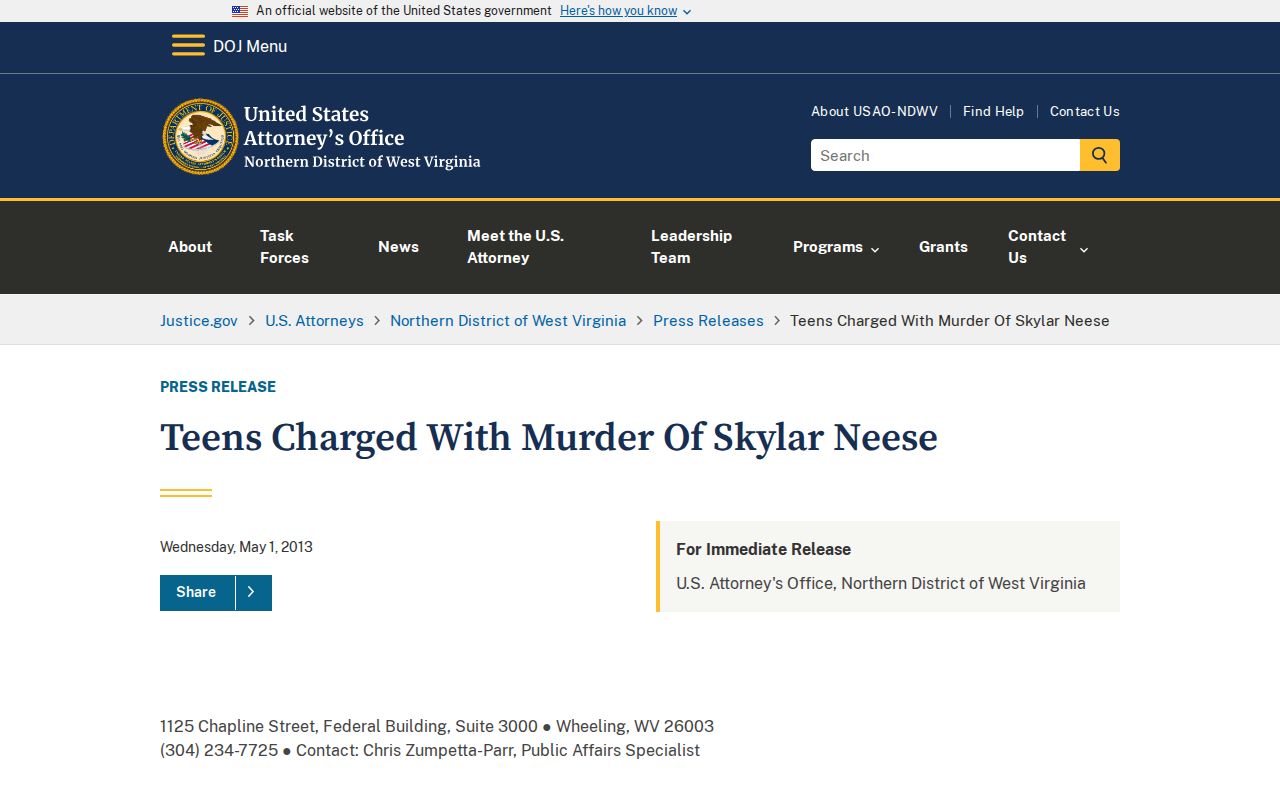This screenshot has width=1280, height=800.
Task: Click the Department of Justice seal logo
Action: (201, 137)
